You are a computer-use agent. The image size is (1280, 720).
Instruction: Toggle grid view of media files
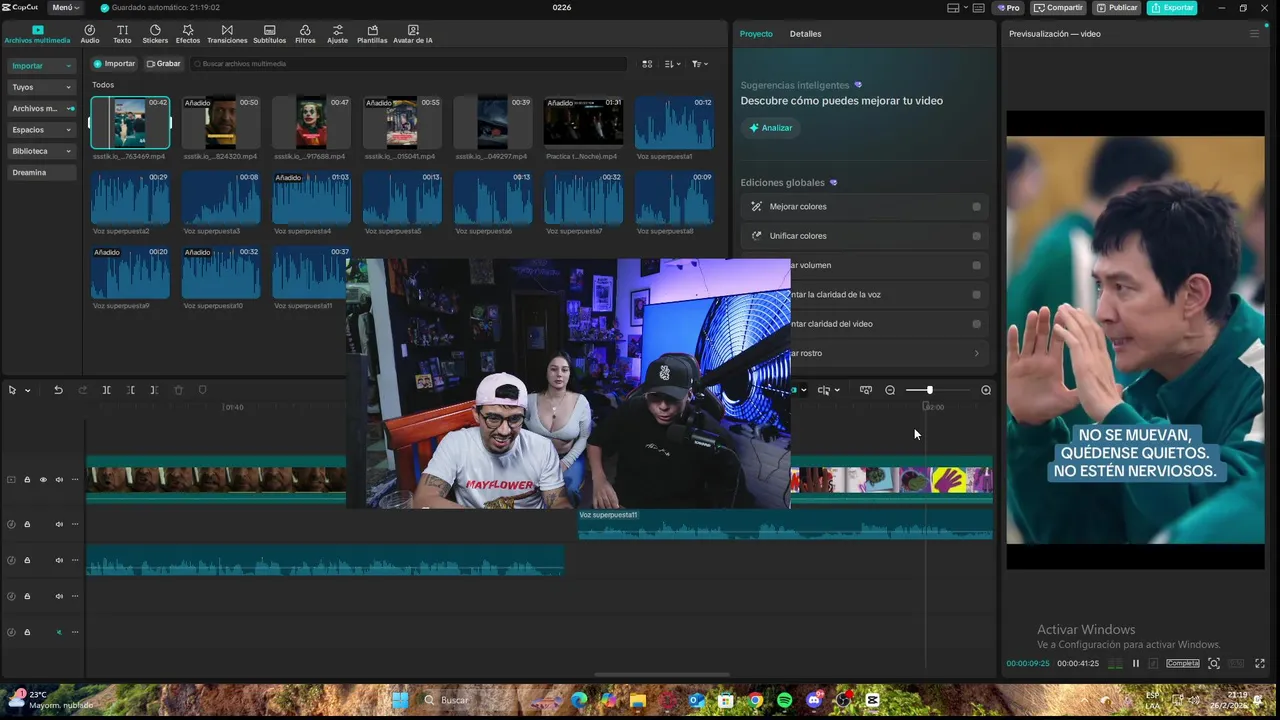[x=647, y=64]
